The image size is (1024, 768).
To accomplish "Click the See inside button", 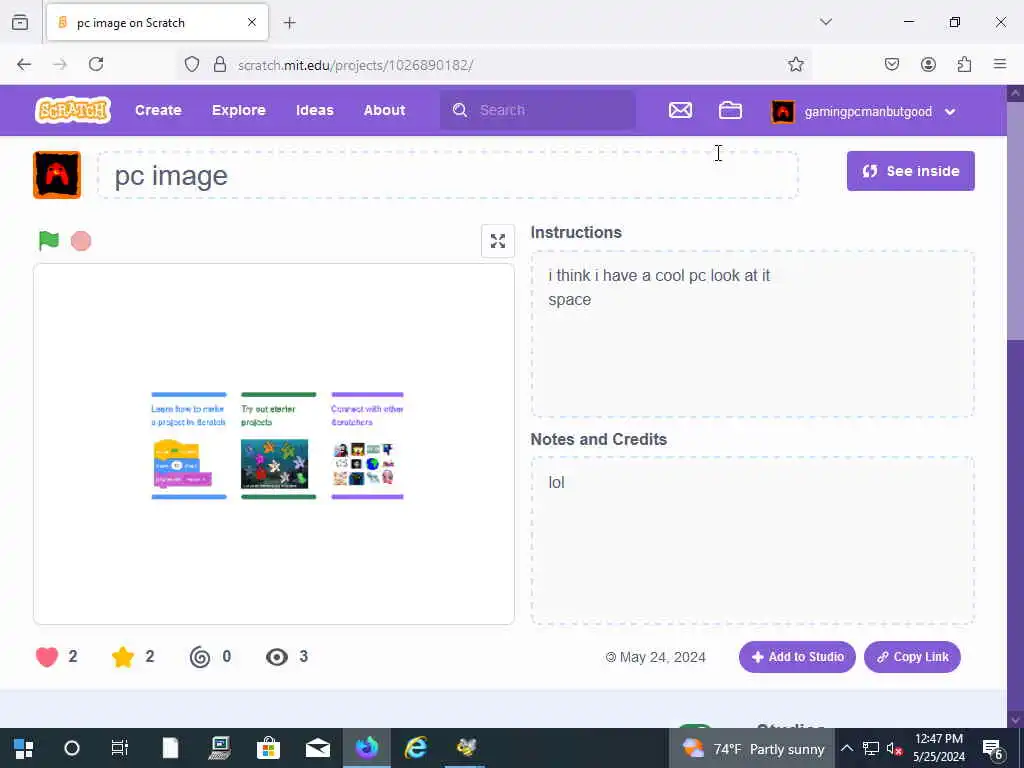I will [x=910, y=171].
